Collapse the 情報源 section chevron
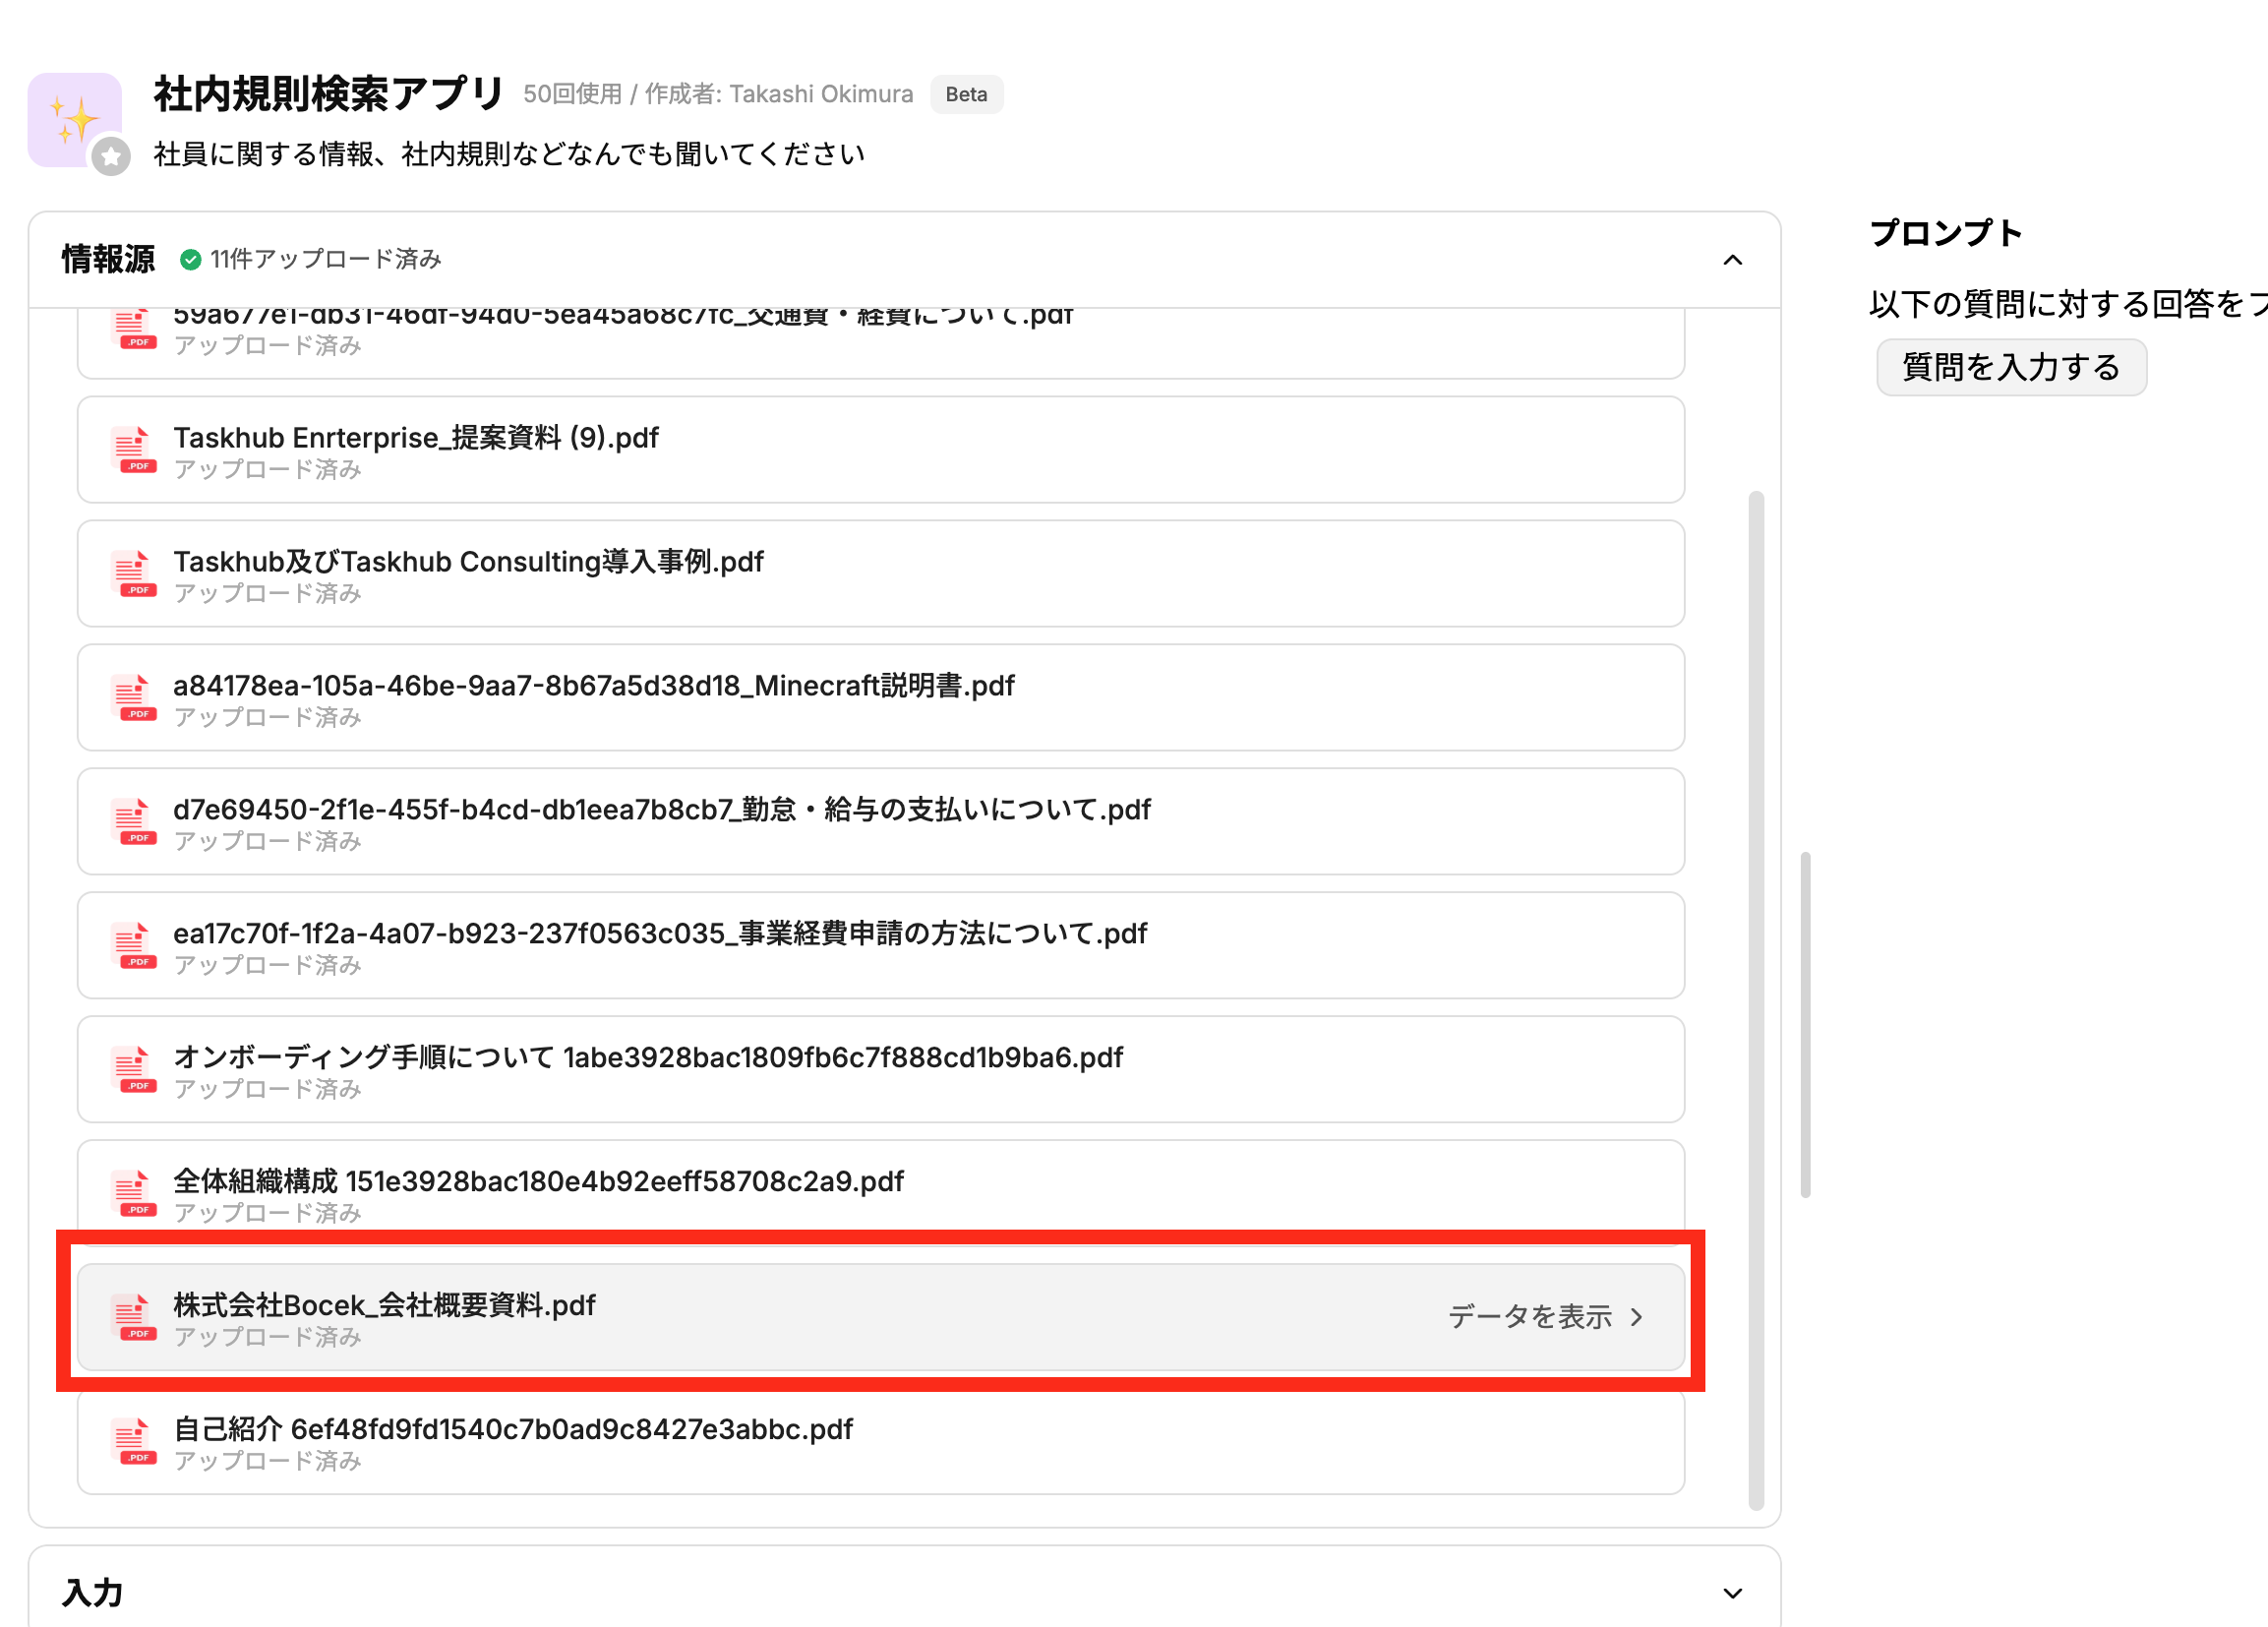The height and width of the screenshot is (1627, 2268). 1732,260
